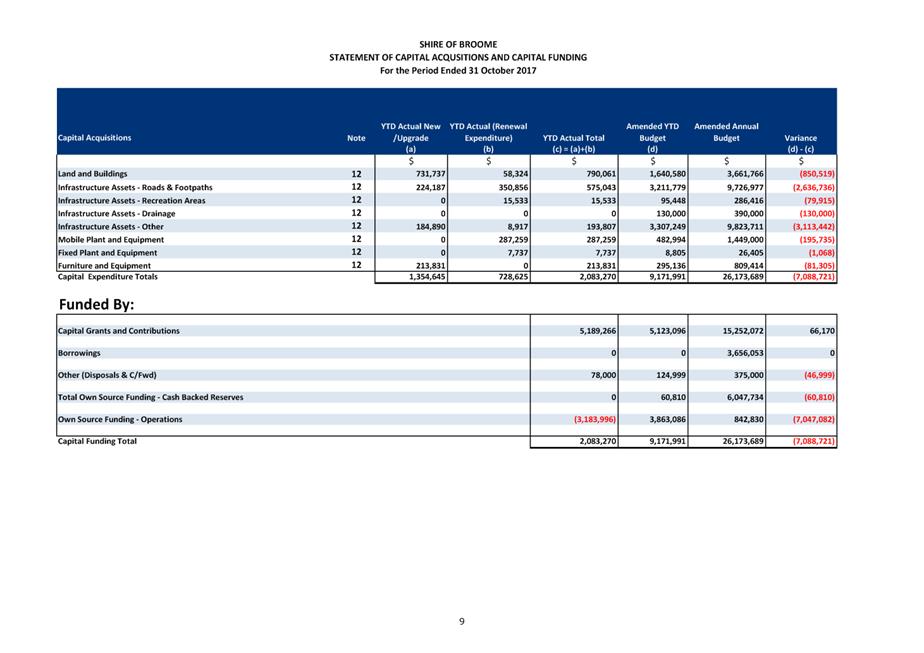Screen dimensions: 924x653
Task: Click the 'Amended YTD Budget' header
Action: [x=652, y=132]
